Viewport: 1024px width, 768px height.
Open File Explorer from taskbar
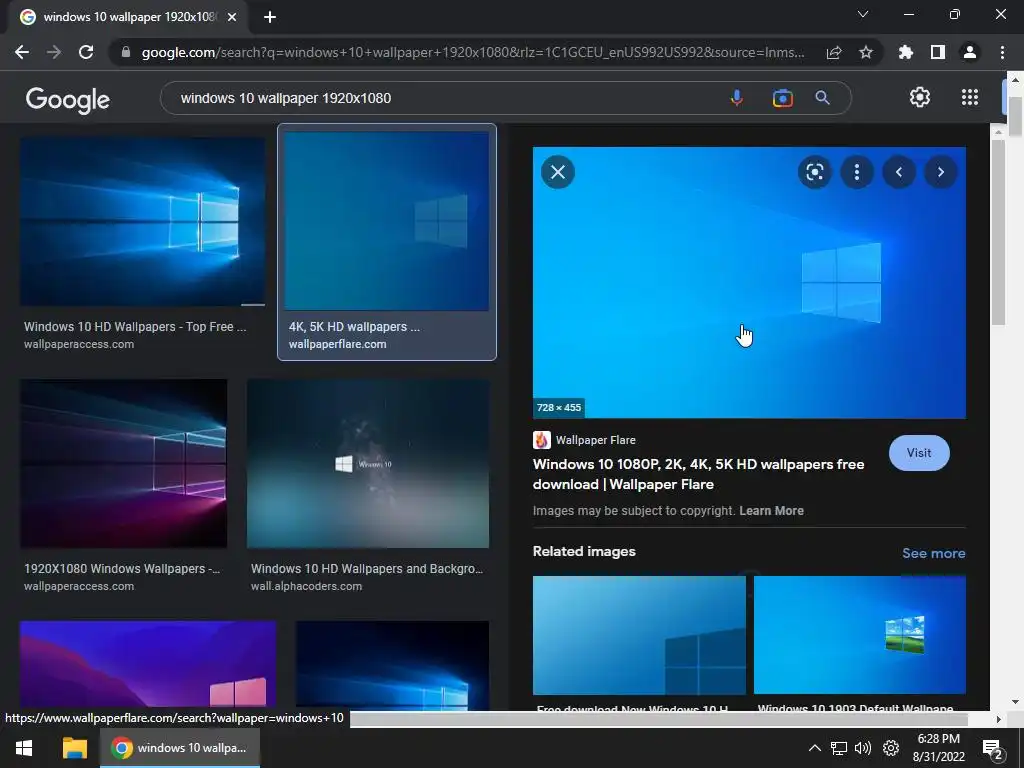tap(74, 748)
